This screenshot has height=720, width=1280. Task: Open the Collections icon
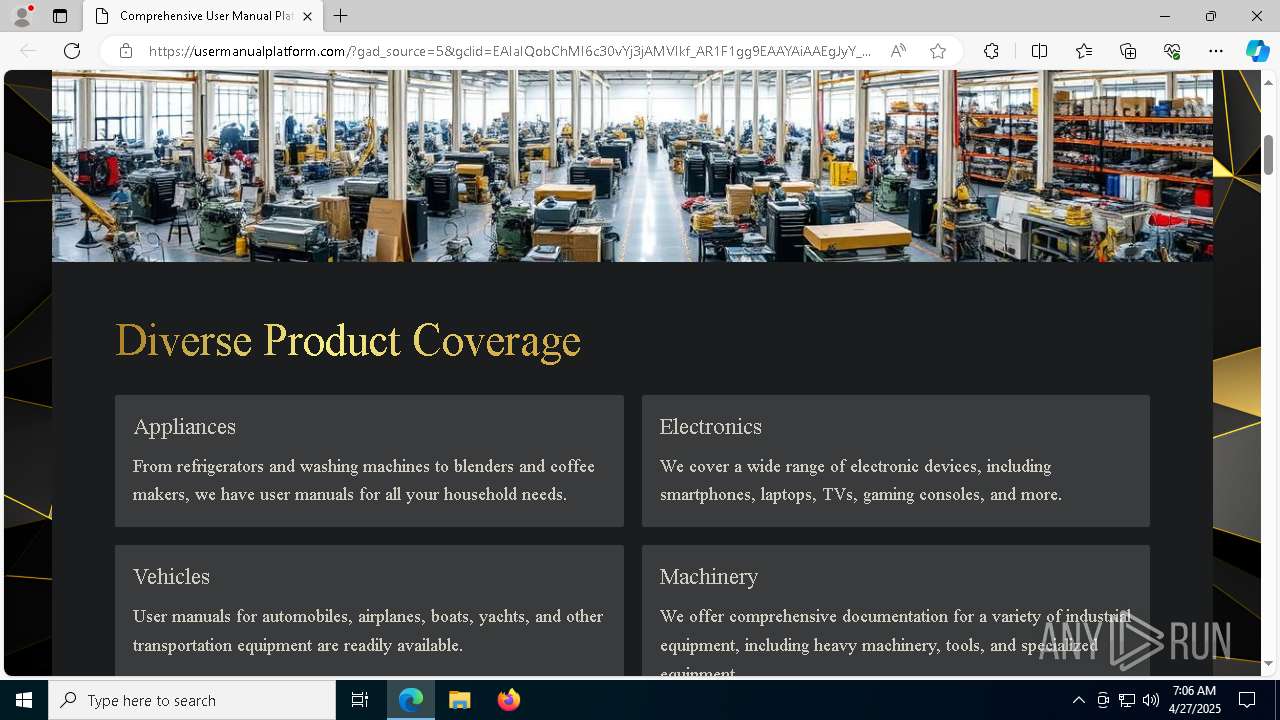pos(1128,51)
